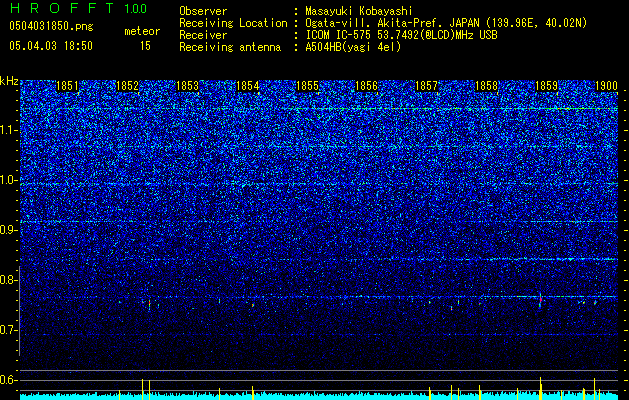Click the meteor echo near 1854

tap(253, 305)
